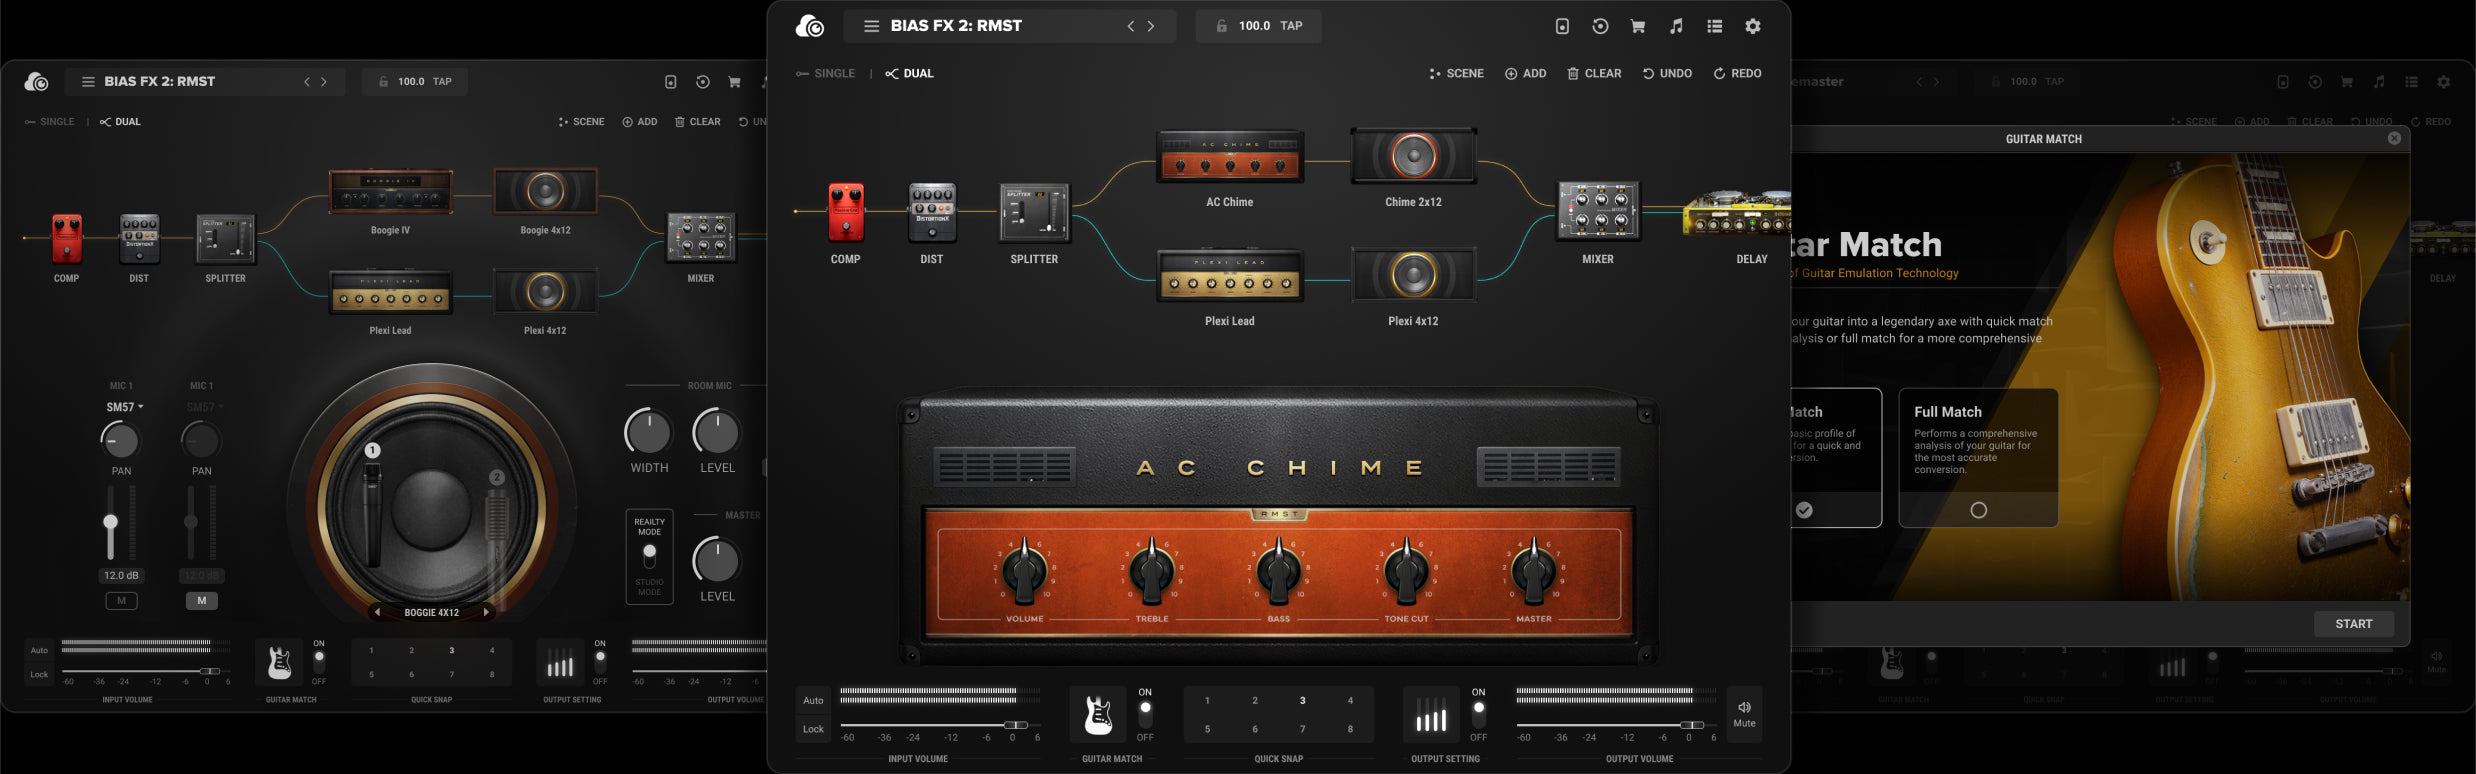Viewport: 2476px width, 774px height.
Task: Open the hamburger preset menu in center window
Action: (x=871, y=26)
